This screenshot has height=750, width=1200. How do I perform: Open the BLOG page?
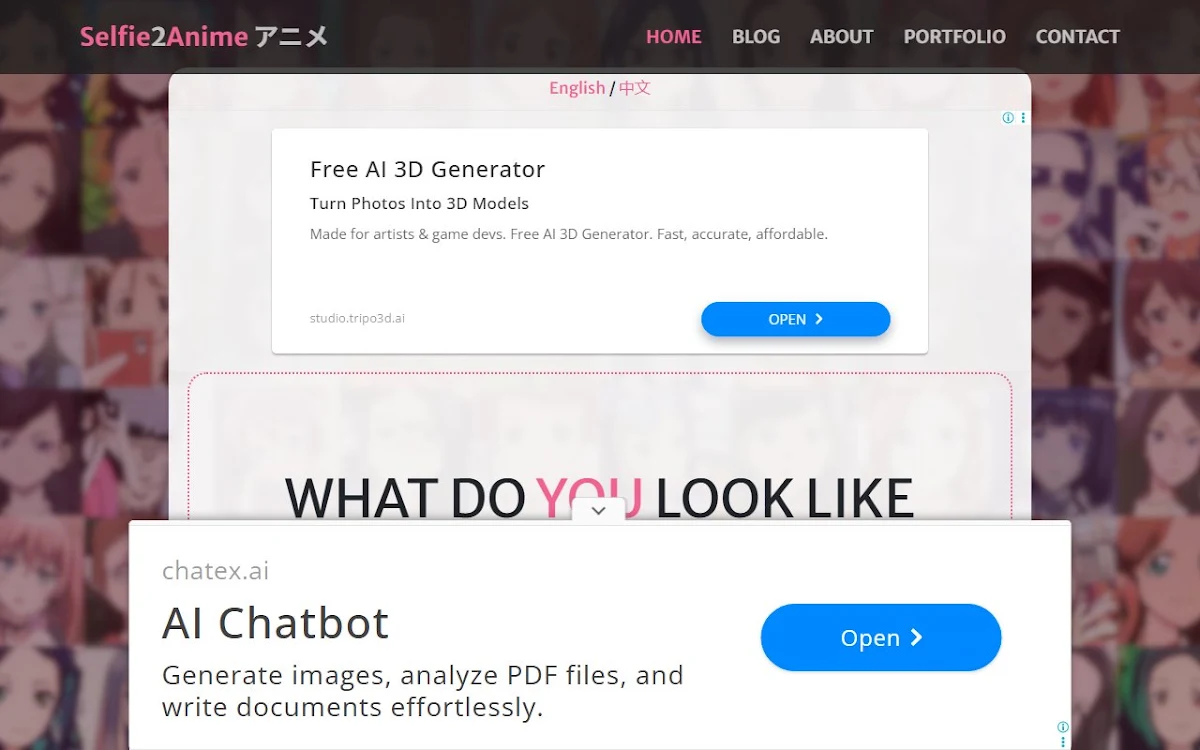[x=756, y=37]
